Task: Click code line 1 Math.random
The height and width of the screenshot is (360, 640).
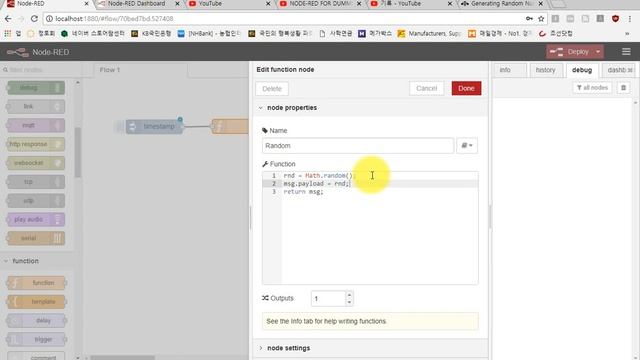Action: [x=319, y=176]
